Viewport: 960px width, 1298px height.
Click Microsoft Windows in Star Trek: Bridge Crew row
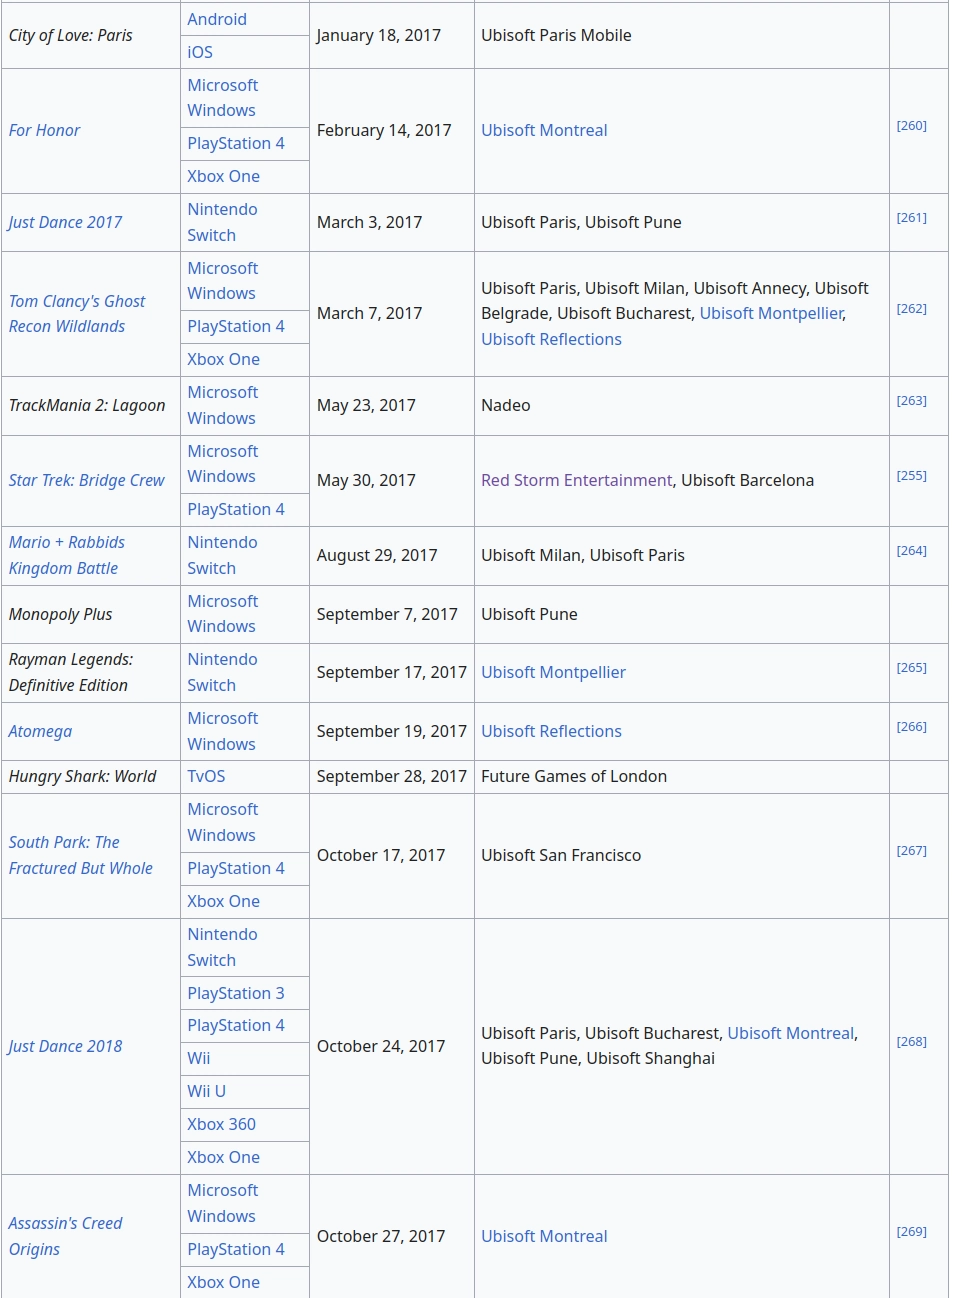click(222, 464)
